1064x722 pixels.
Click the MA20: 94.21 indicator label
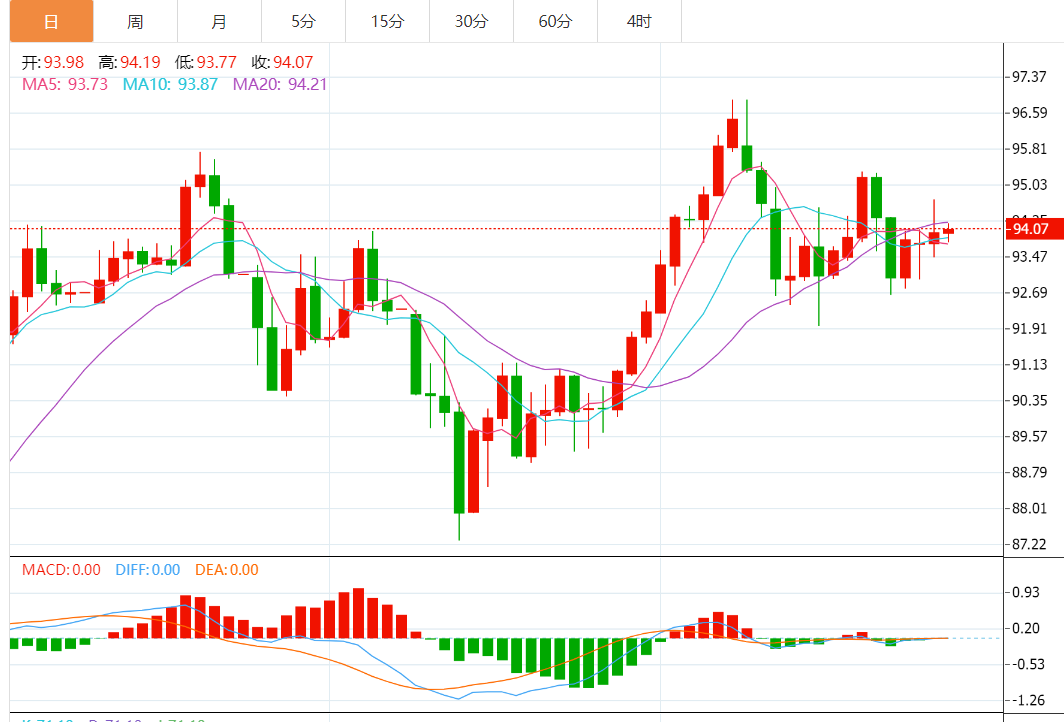pyautogui.click(x=280, y=84)
